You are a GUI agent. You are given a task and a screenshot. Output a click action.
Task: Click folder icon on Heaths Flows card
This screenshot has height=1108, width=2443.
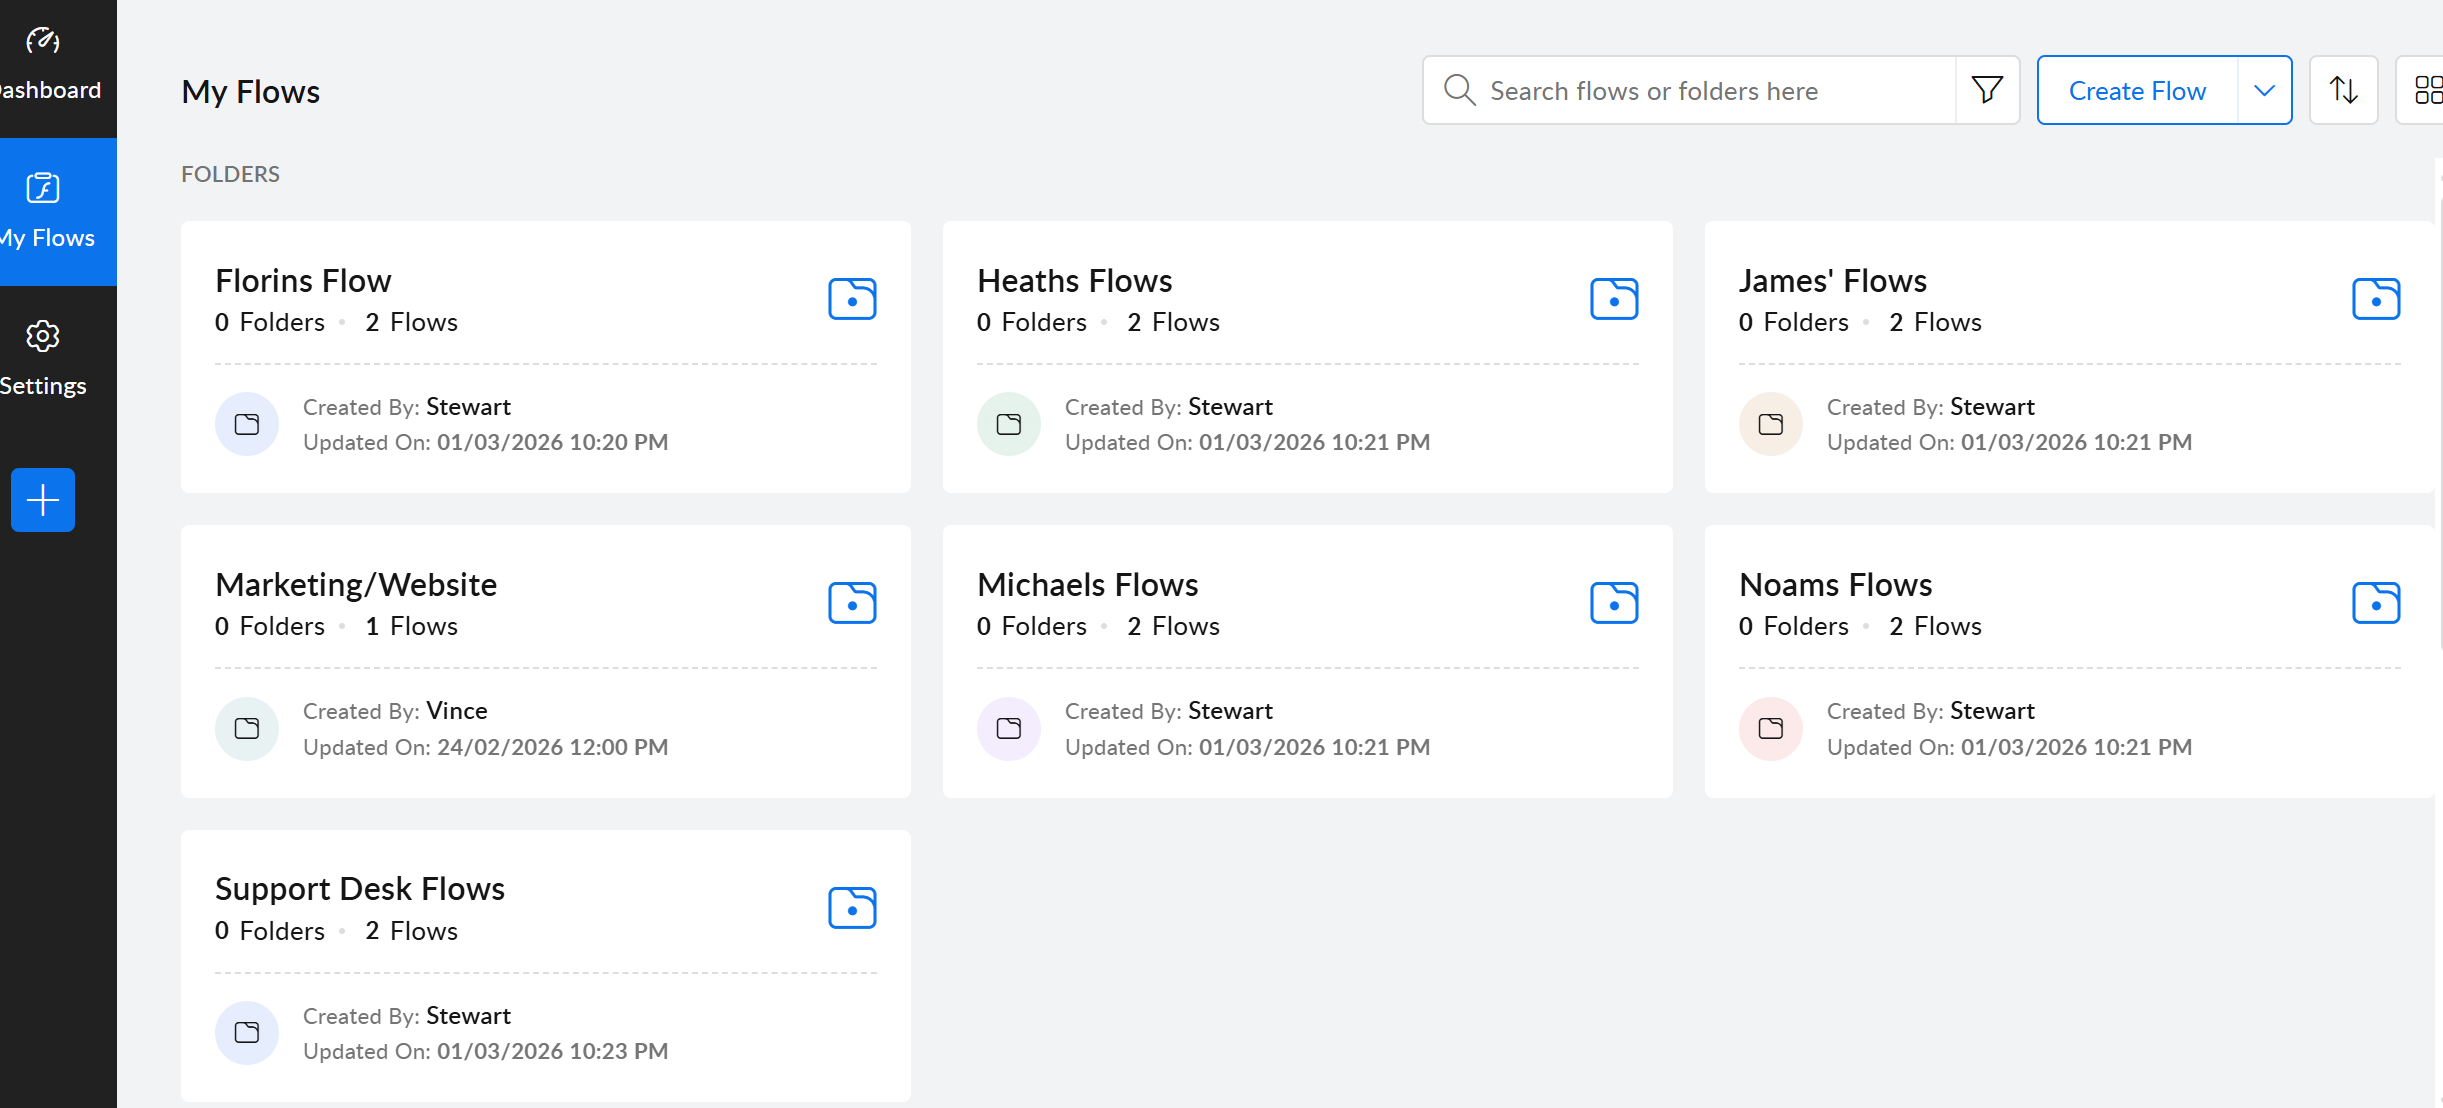[1614, 299]
